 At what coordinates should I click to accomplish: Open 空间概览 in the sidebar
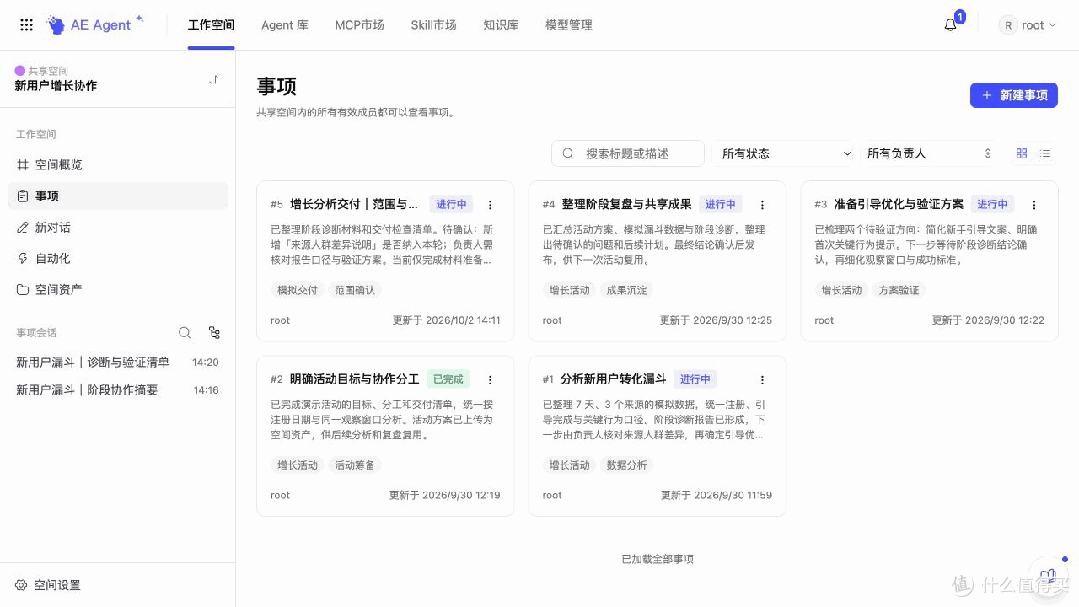[x=118, y=164]
